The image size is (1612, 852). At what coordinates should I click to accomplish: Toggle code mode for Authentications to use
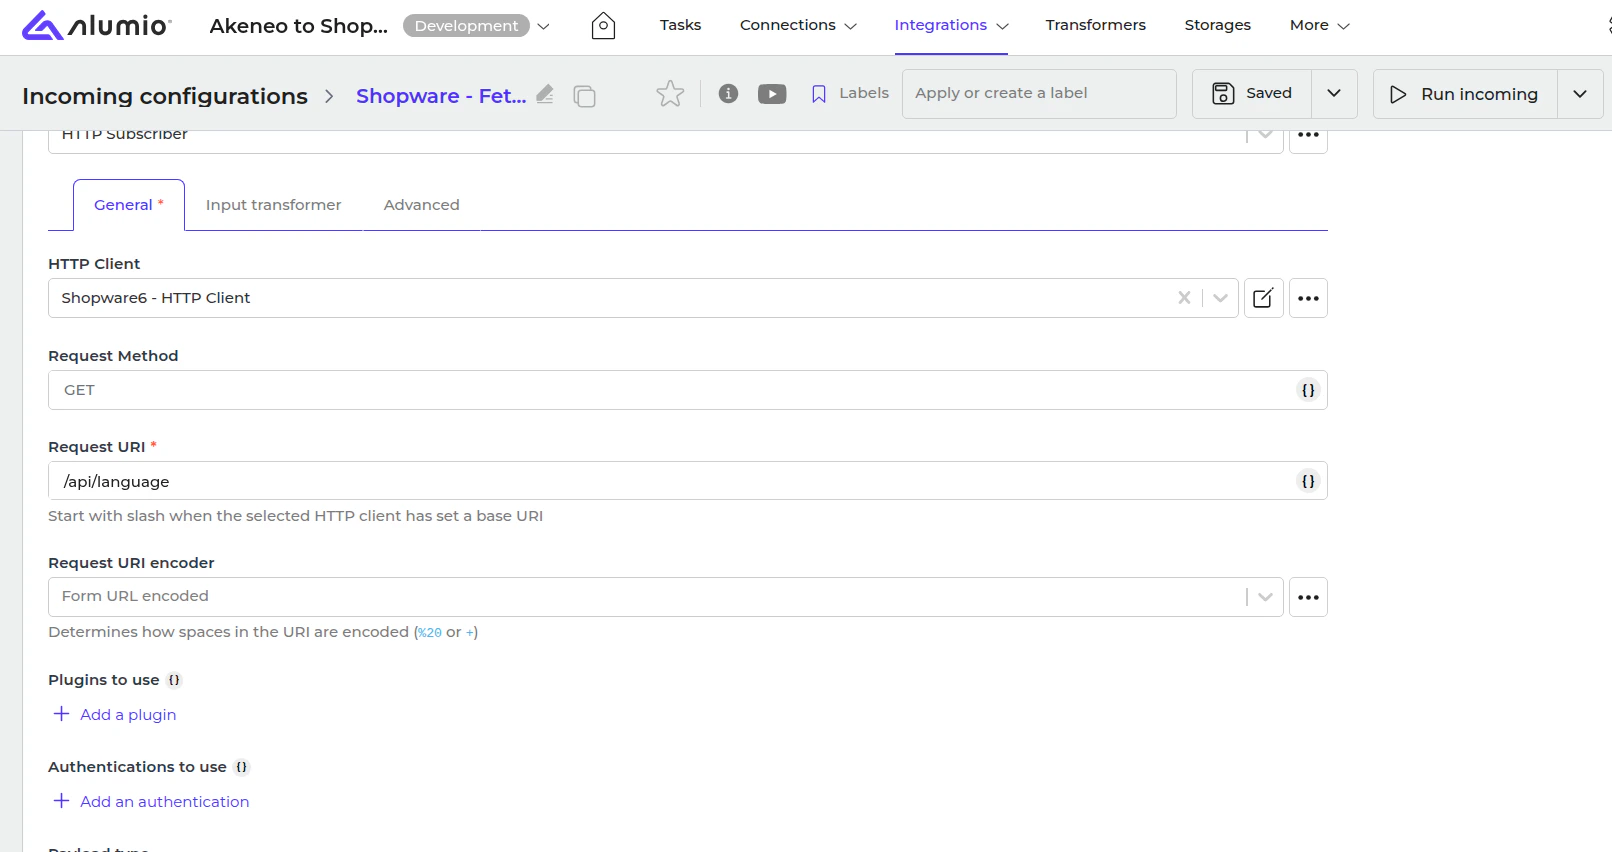pos(241,767)
